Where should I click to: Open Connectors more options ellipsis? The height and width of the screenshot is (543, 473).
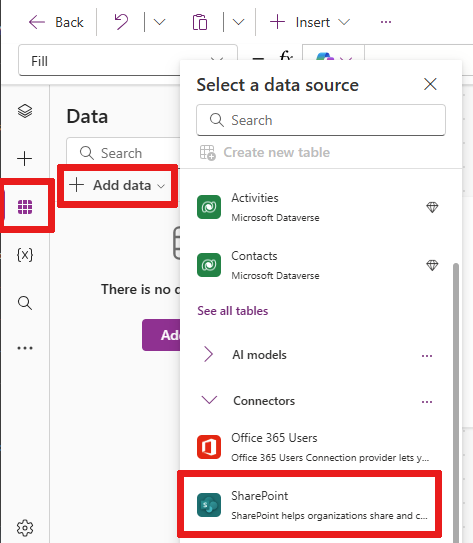pos(427,402)
